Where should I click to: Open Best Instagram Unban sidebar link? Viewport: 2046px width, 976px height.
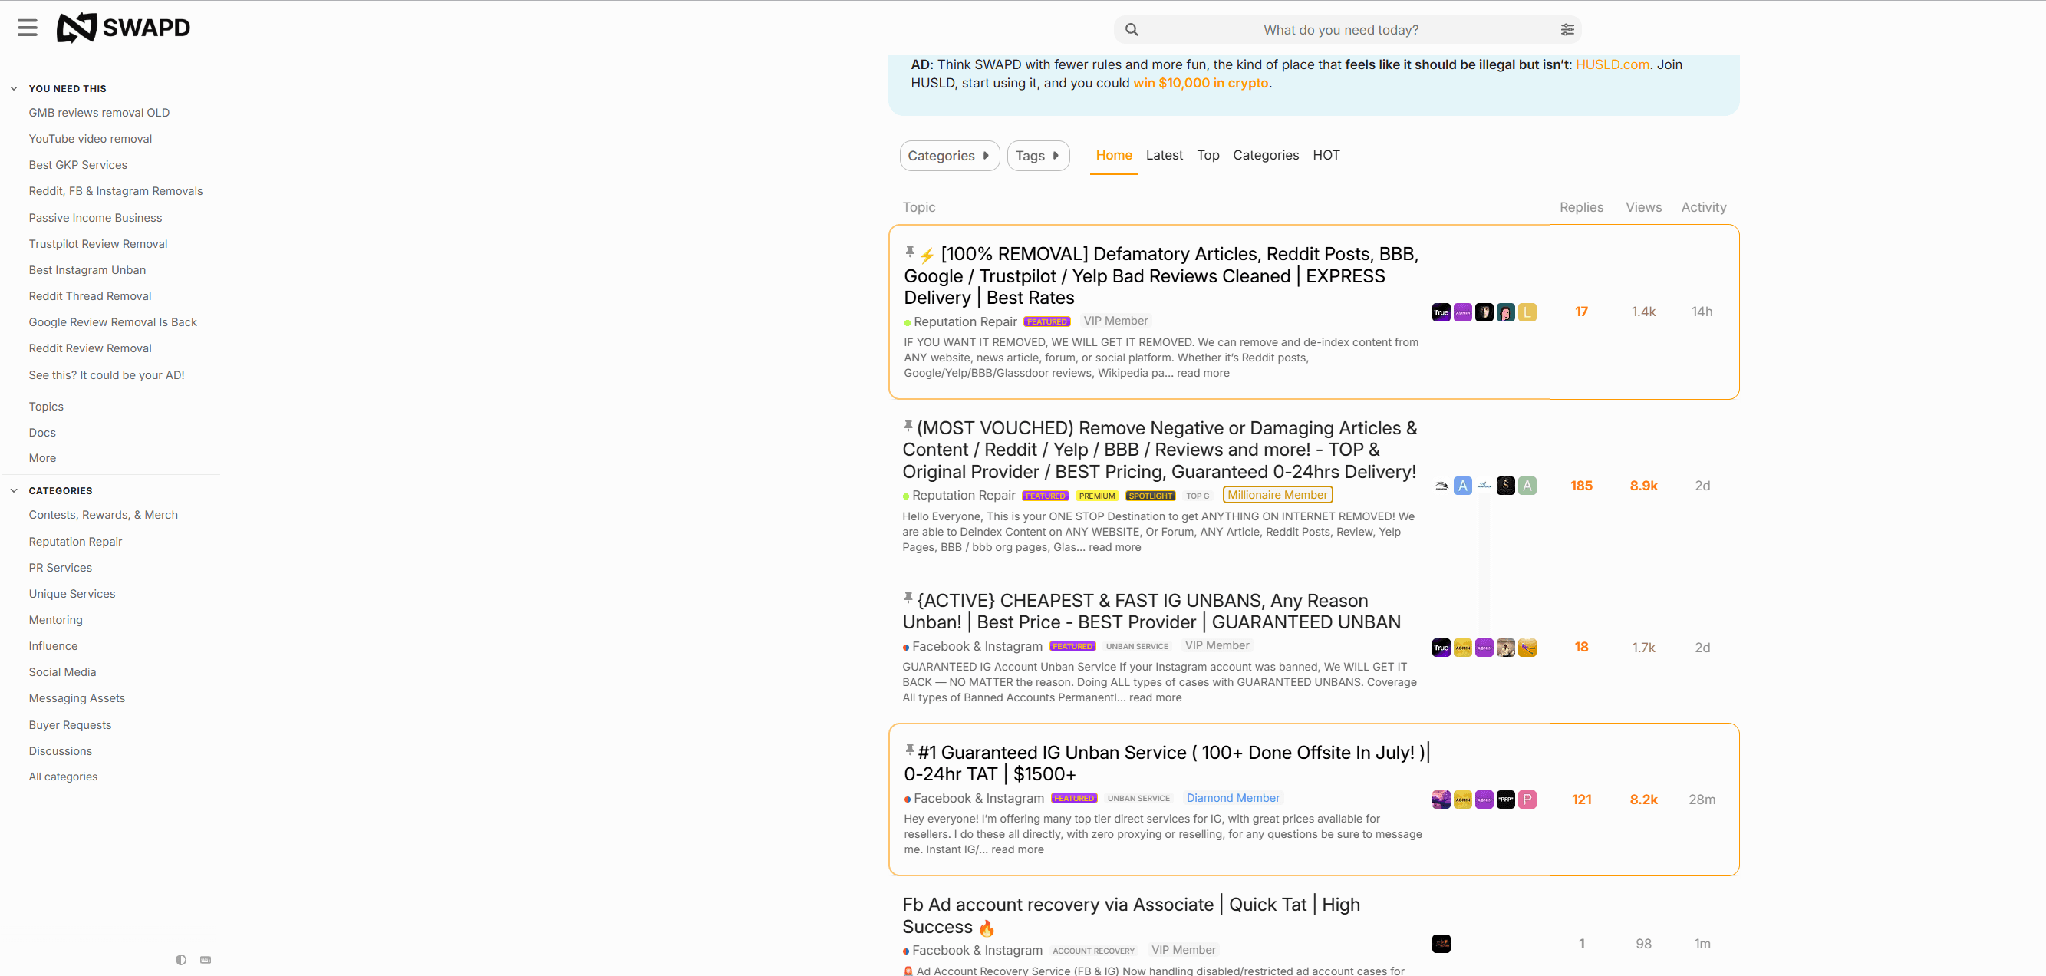87,270
